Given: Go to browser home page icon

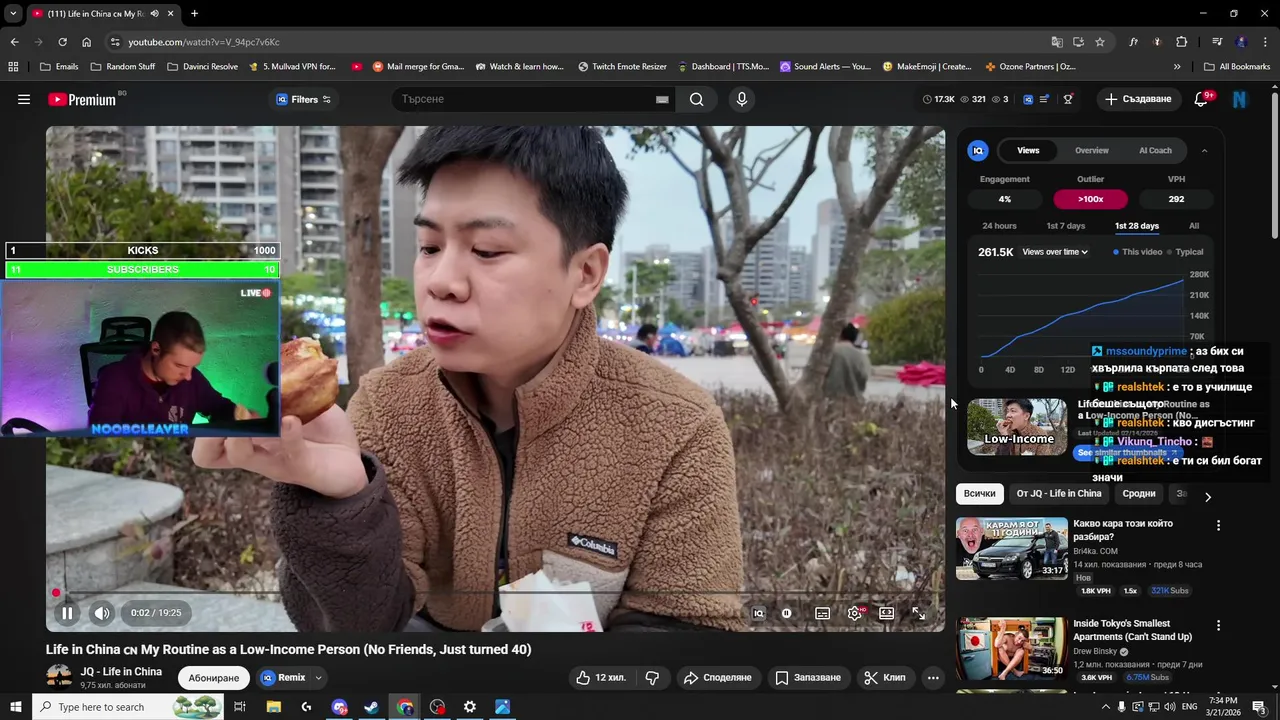Looking at the screenshot, I should pyautogui.click(x=86, y=42).
